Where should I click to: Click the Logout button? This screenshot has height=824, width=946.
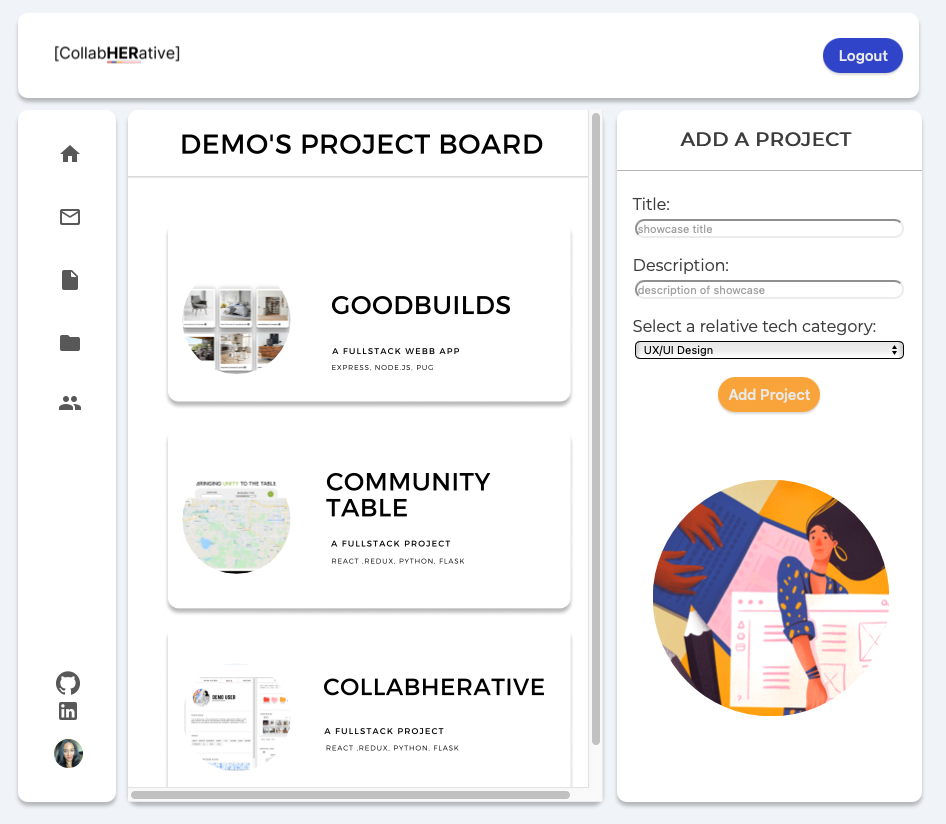(862, 55)
